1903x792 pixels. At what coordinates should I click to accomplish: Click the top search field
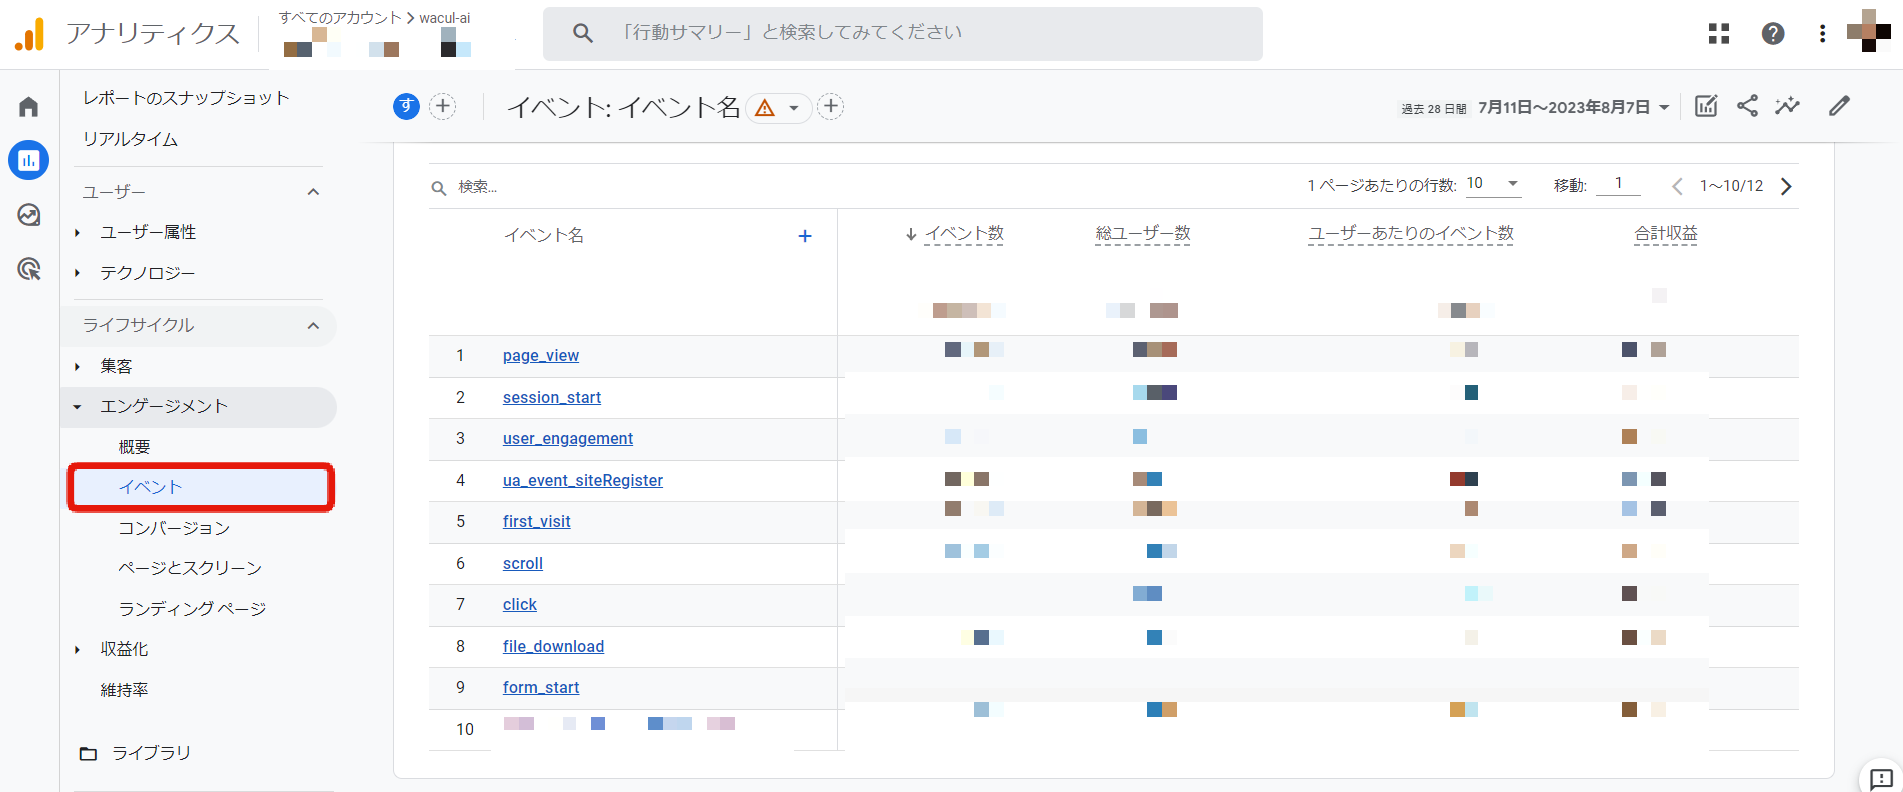pyautogui.click(x=902, y=34)
